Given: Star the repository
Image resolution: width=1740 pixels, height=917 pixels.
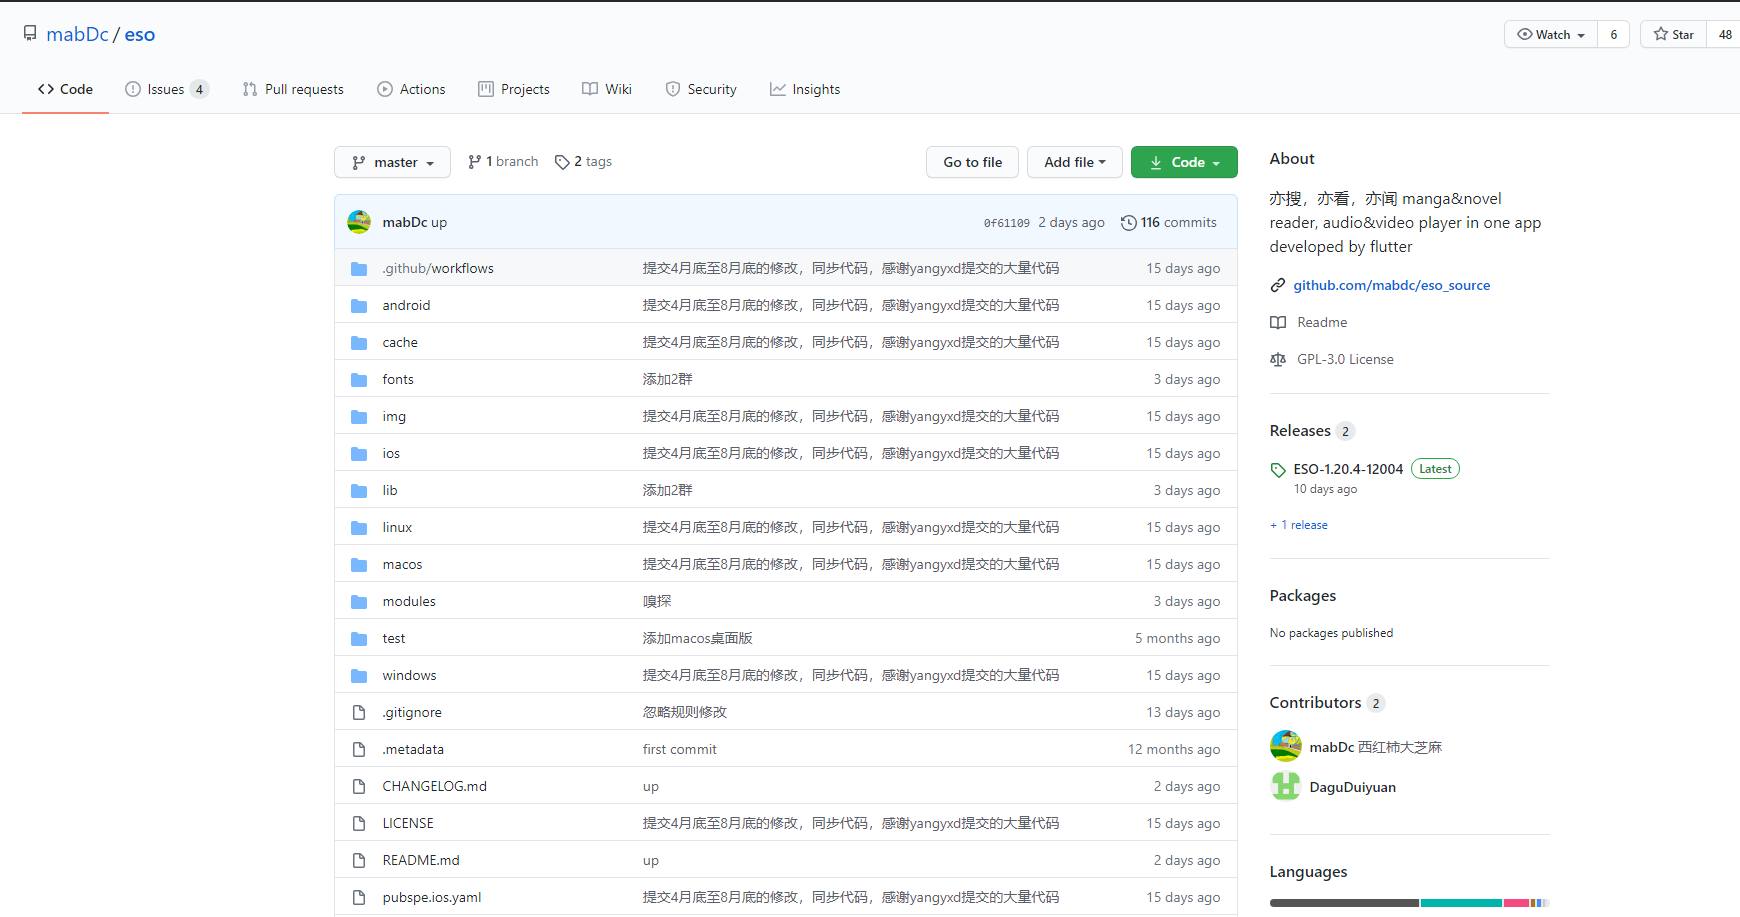Looking at the screenshot, I should pyautogui.click(x=1674, y=34).
